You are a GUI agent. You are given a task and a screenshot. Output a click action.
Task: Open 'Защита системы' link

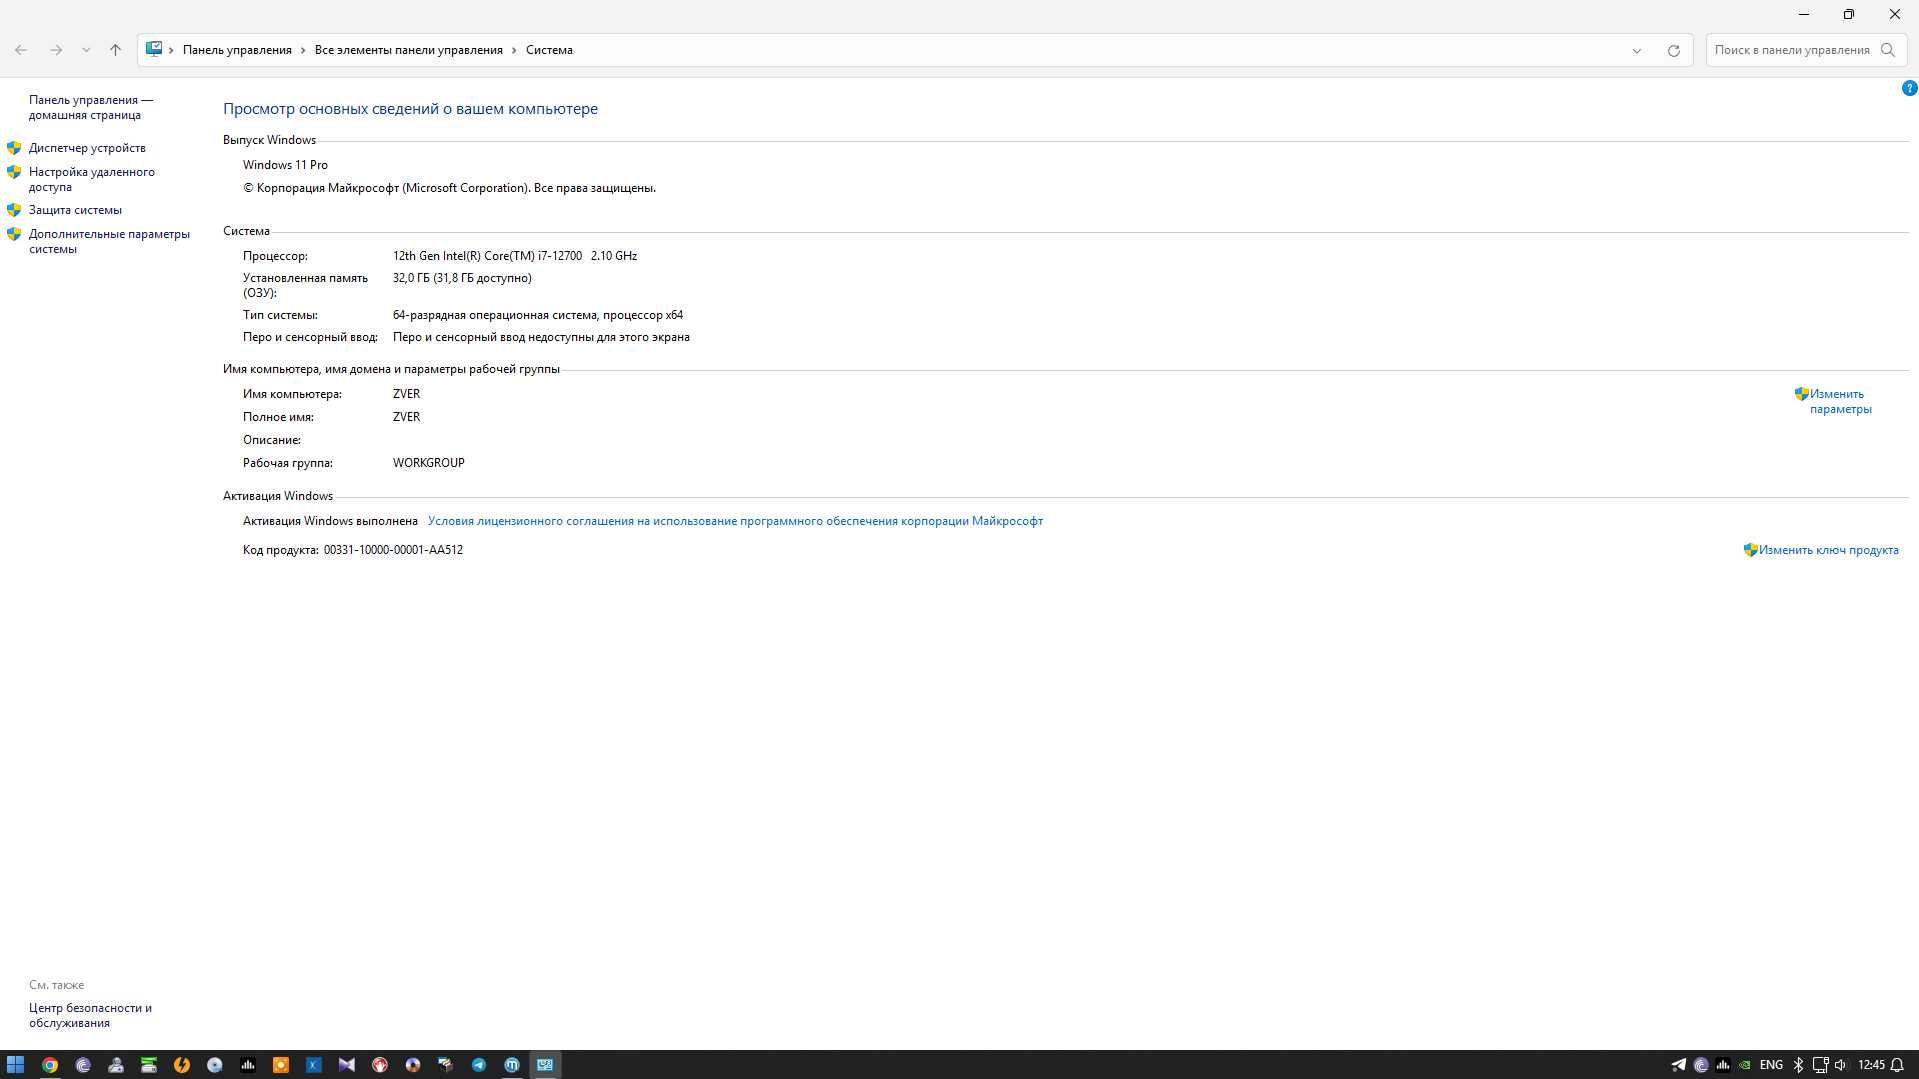coord(75,210)
